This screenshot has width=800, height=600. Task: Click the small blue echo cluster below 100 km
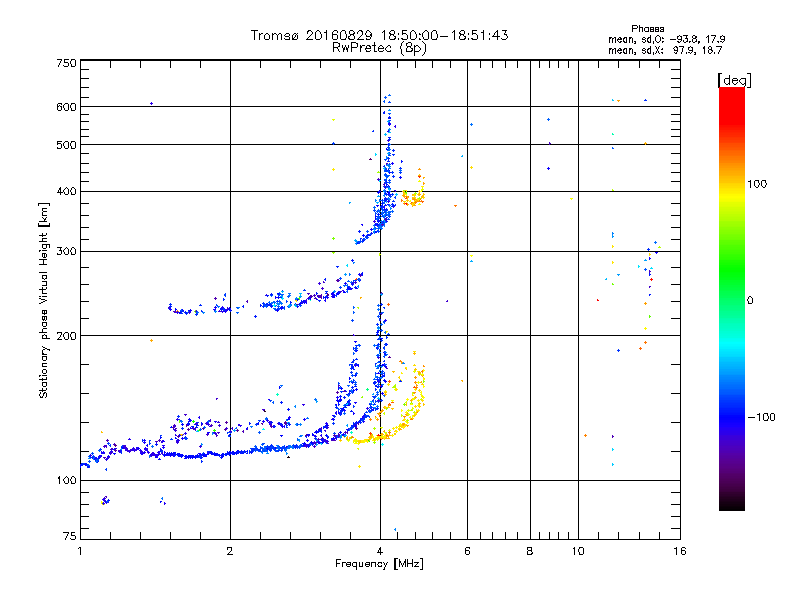pos(105,500)
